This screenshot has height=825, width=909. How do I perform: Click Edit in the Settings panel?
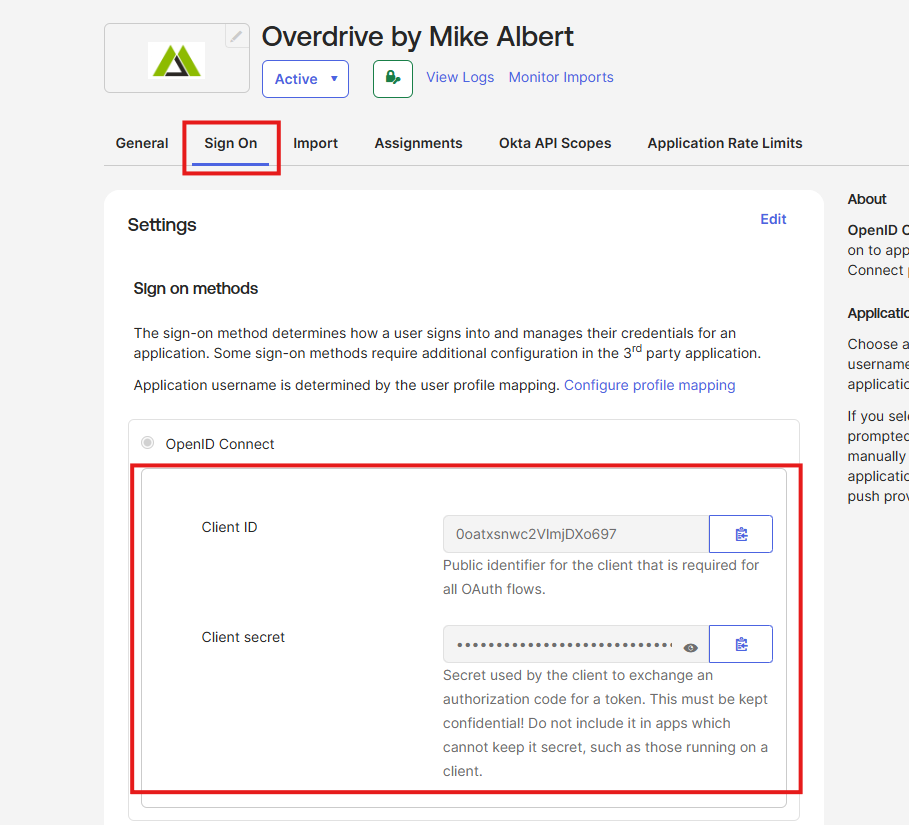tap(773, 219)
